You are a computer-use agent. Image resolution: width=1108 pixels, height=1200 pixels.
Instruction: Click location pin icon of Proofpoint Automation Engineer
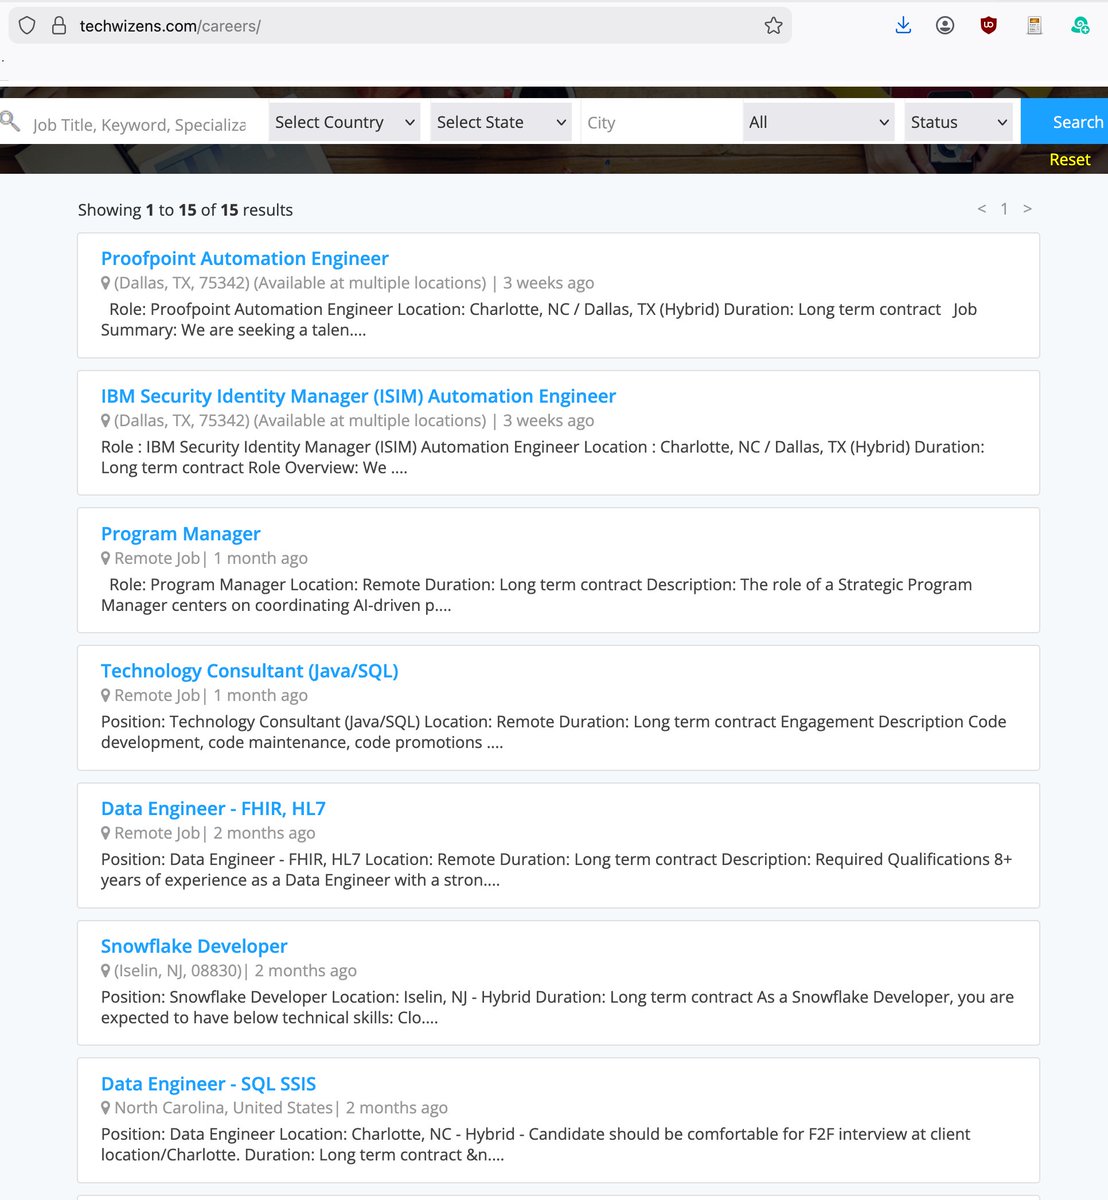pos(106,283)
